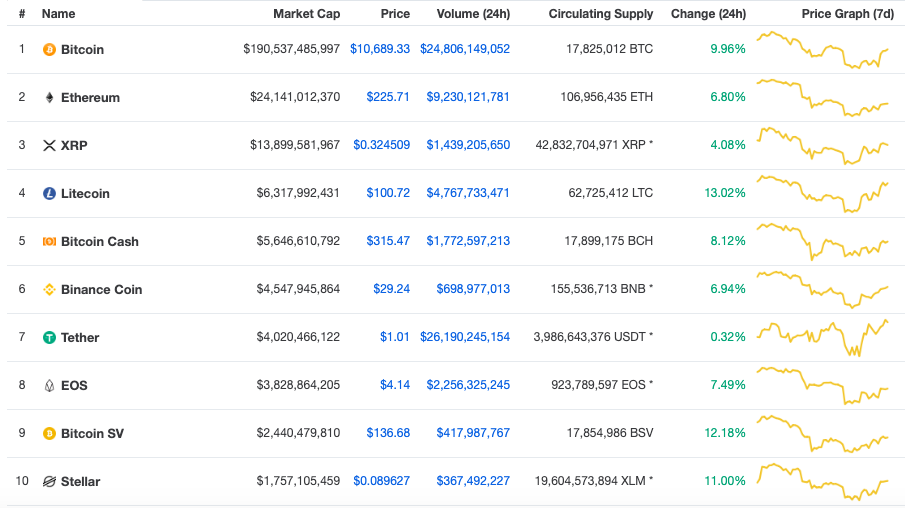Open XRP volume $1,439,205,650 link
The width and height of the screenshot is (905, 508).
[468, 145]
